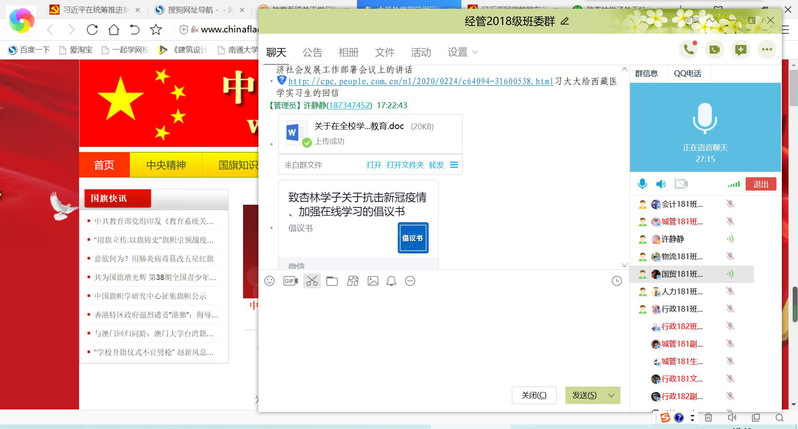
Task: Open the GIF sticker button
Action: point(291,281)
